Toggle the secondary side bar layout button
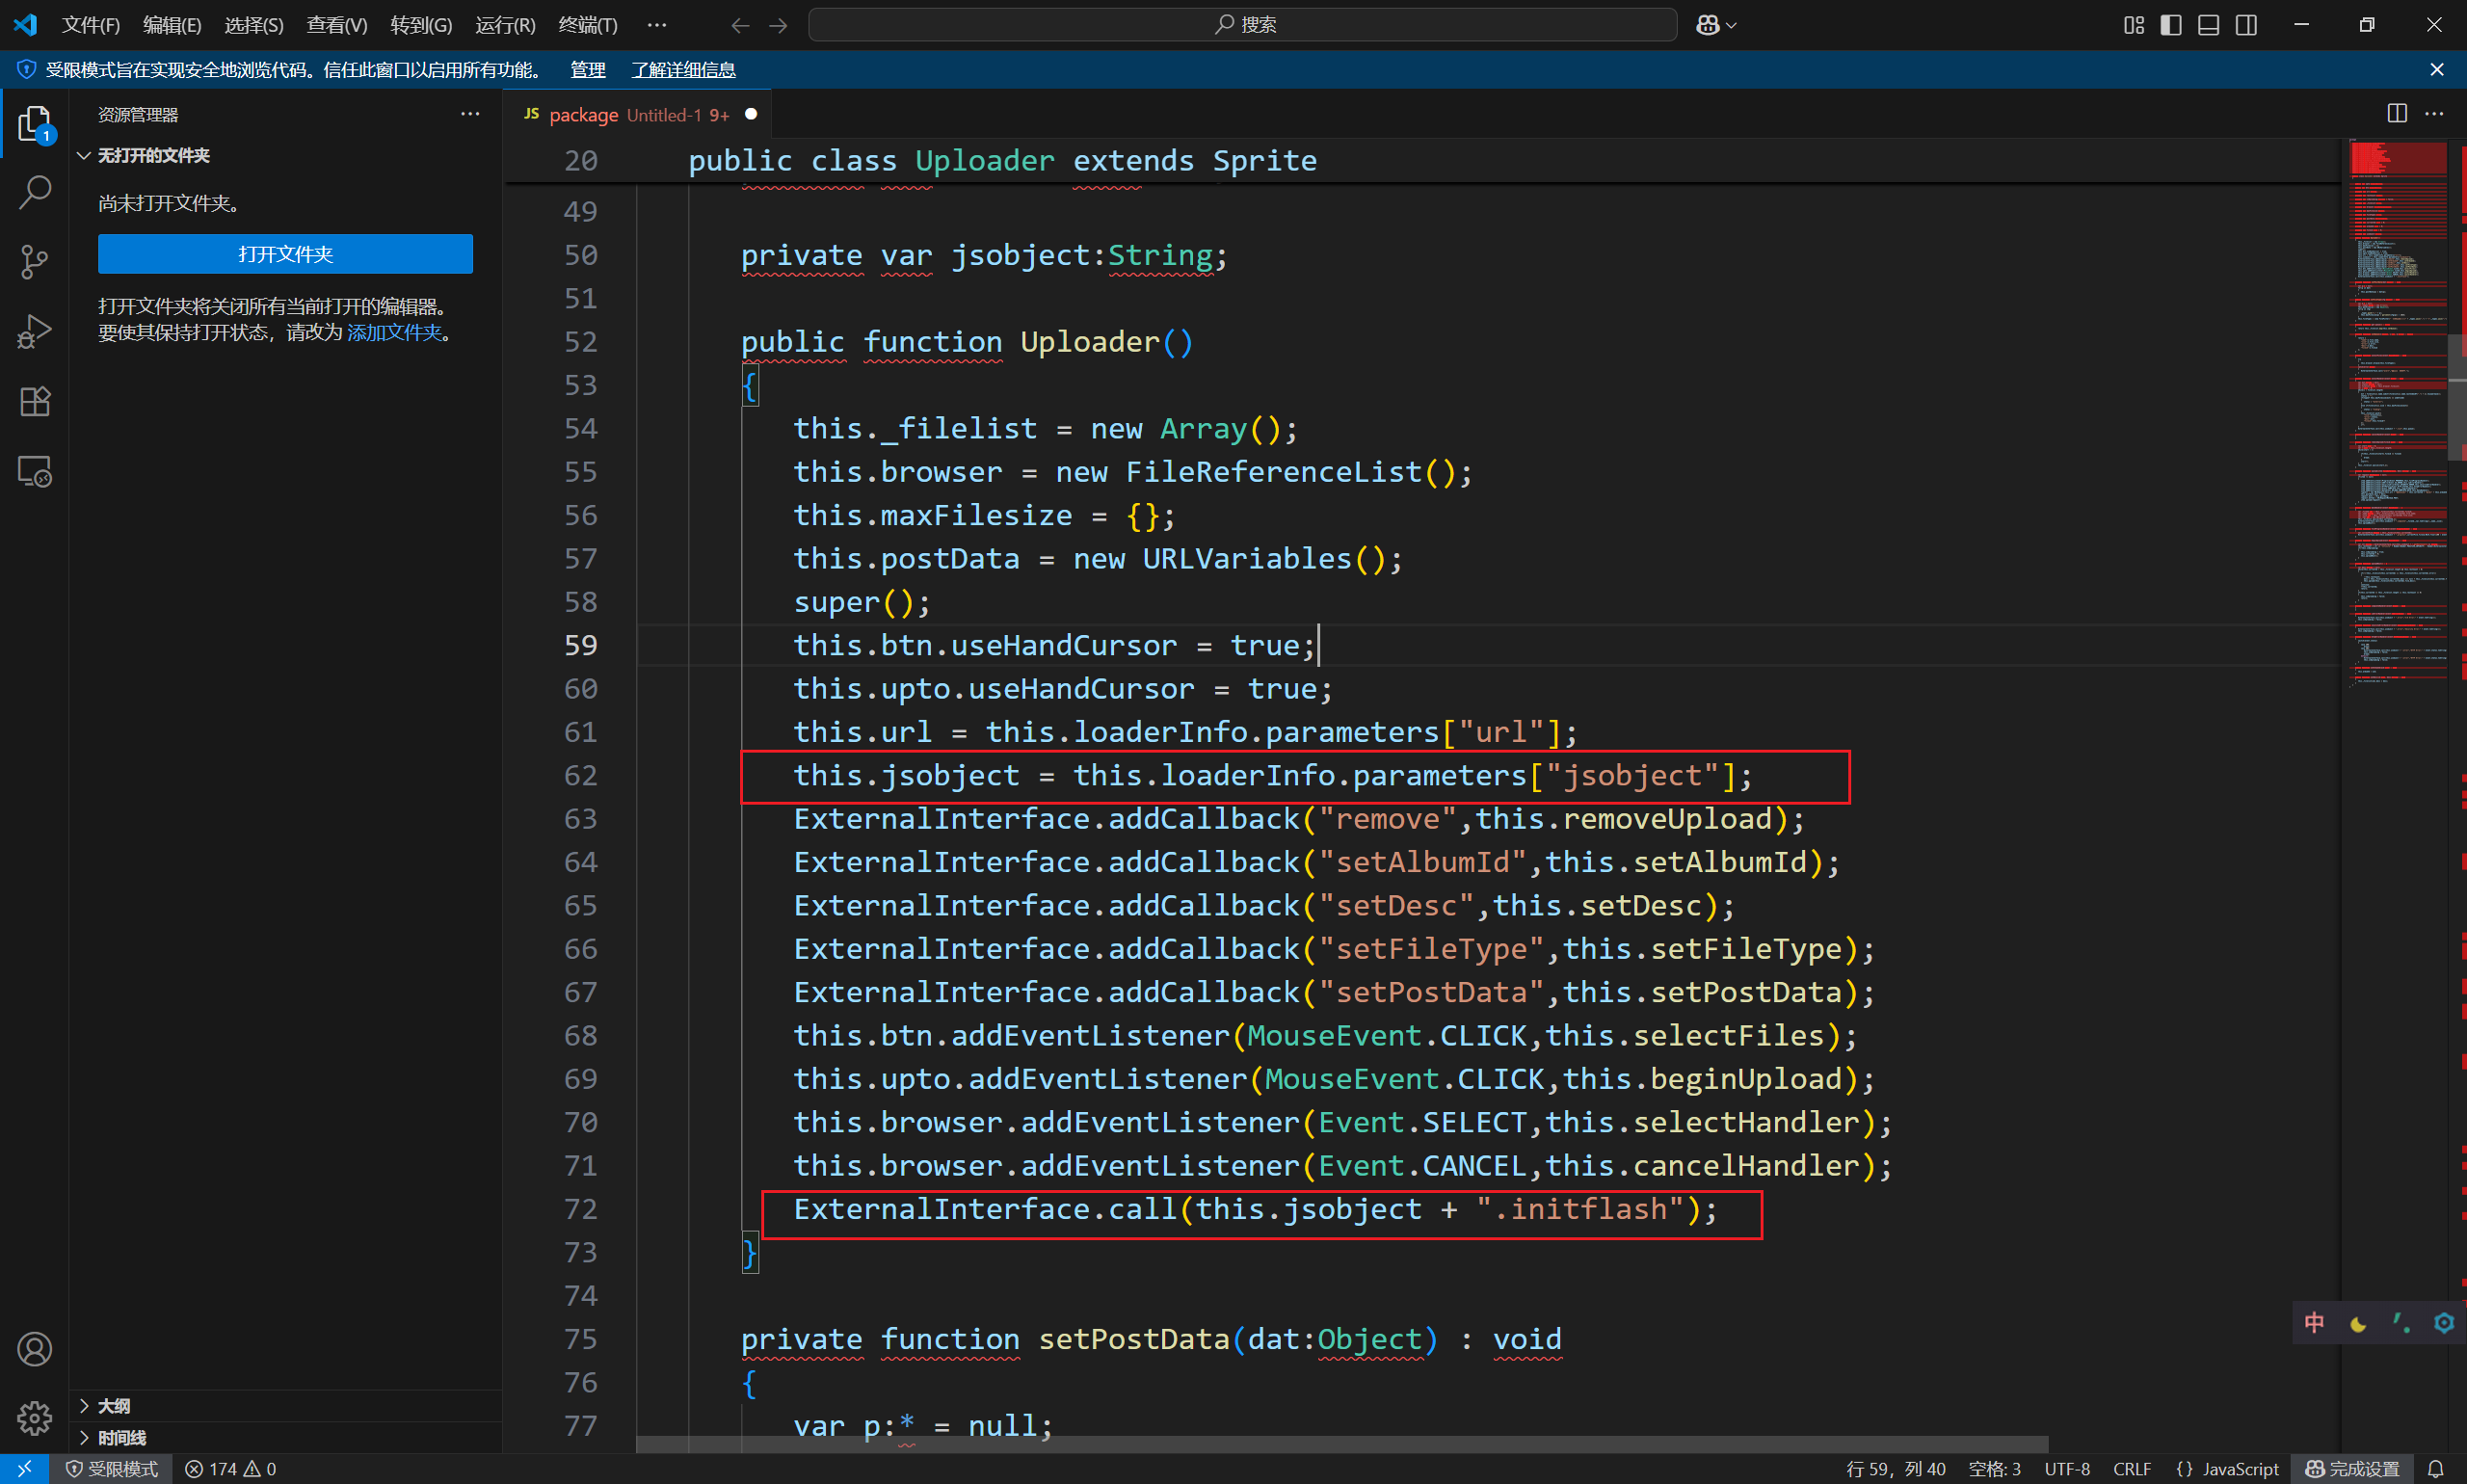The width and height of the screenshot is (2467, 1484). click(2246, 25)
